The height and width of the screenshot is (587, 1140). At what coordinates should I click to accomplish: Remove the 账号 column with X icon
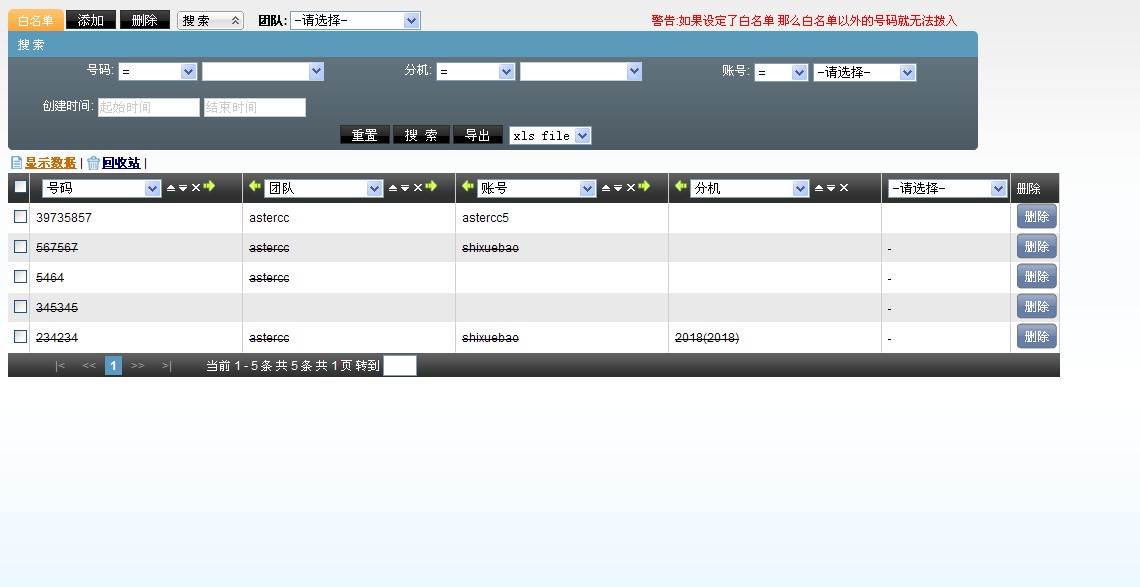coord(631,188)
